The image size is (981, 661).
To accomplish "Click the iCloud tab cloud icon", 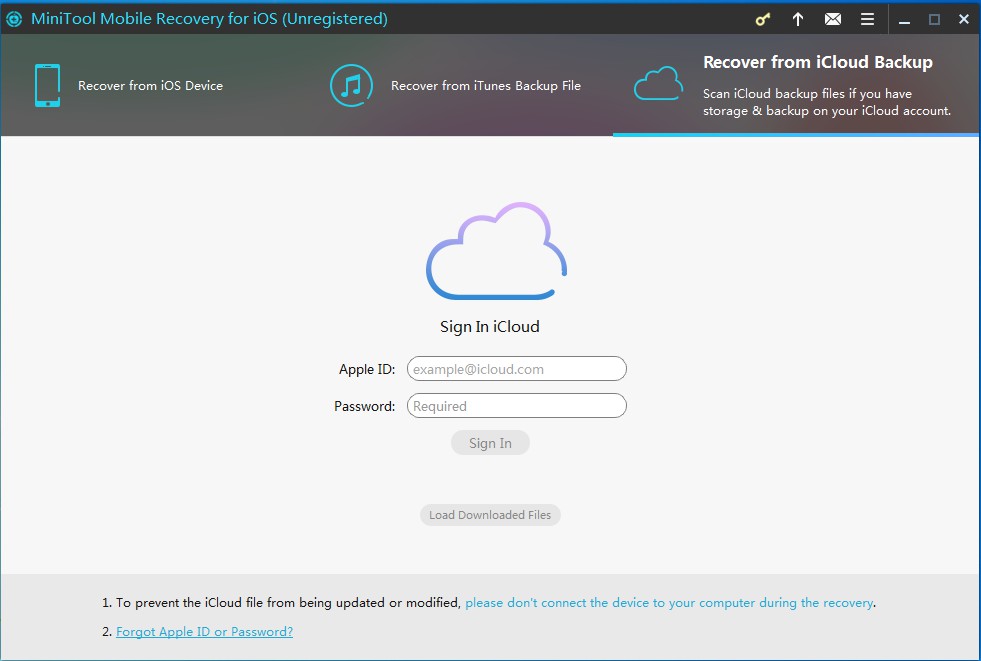I will point(658,84).
